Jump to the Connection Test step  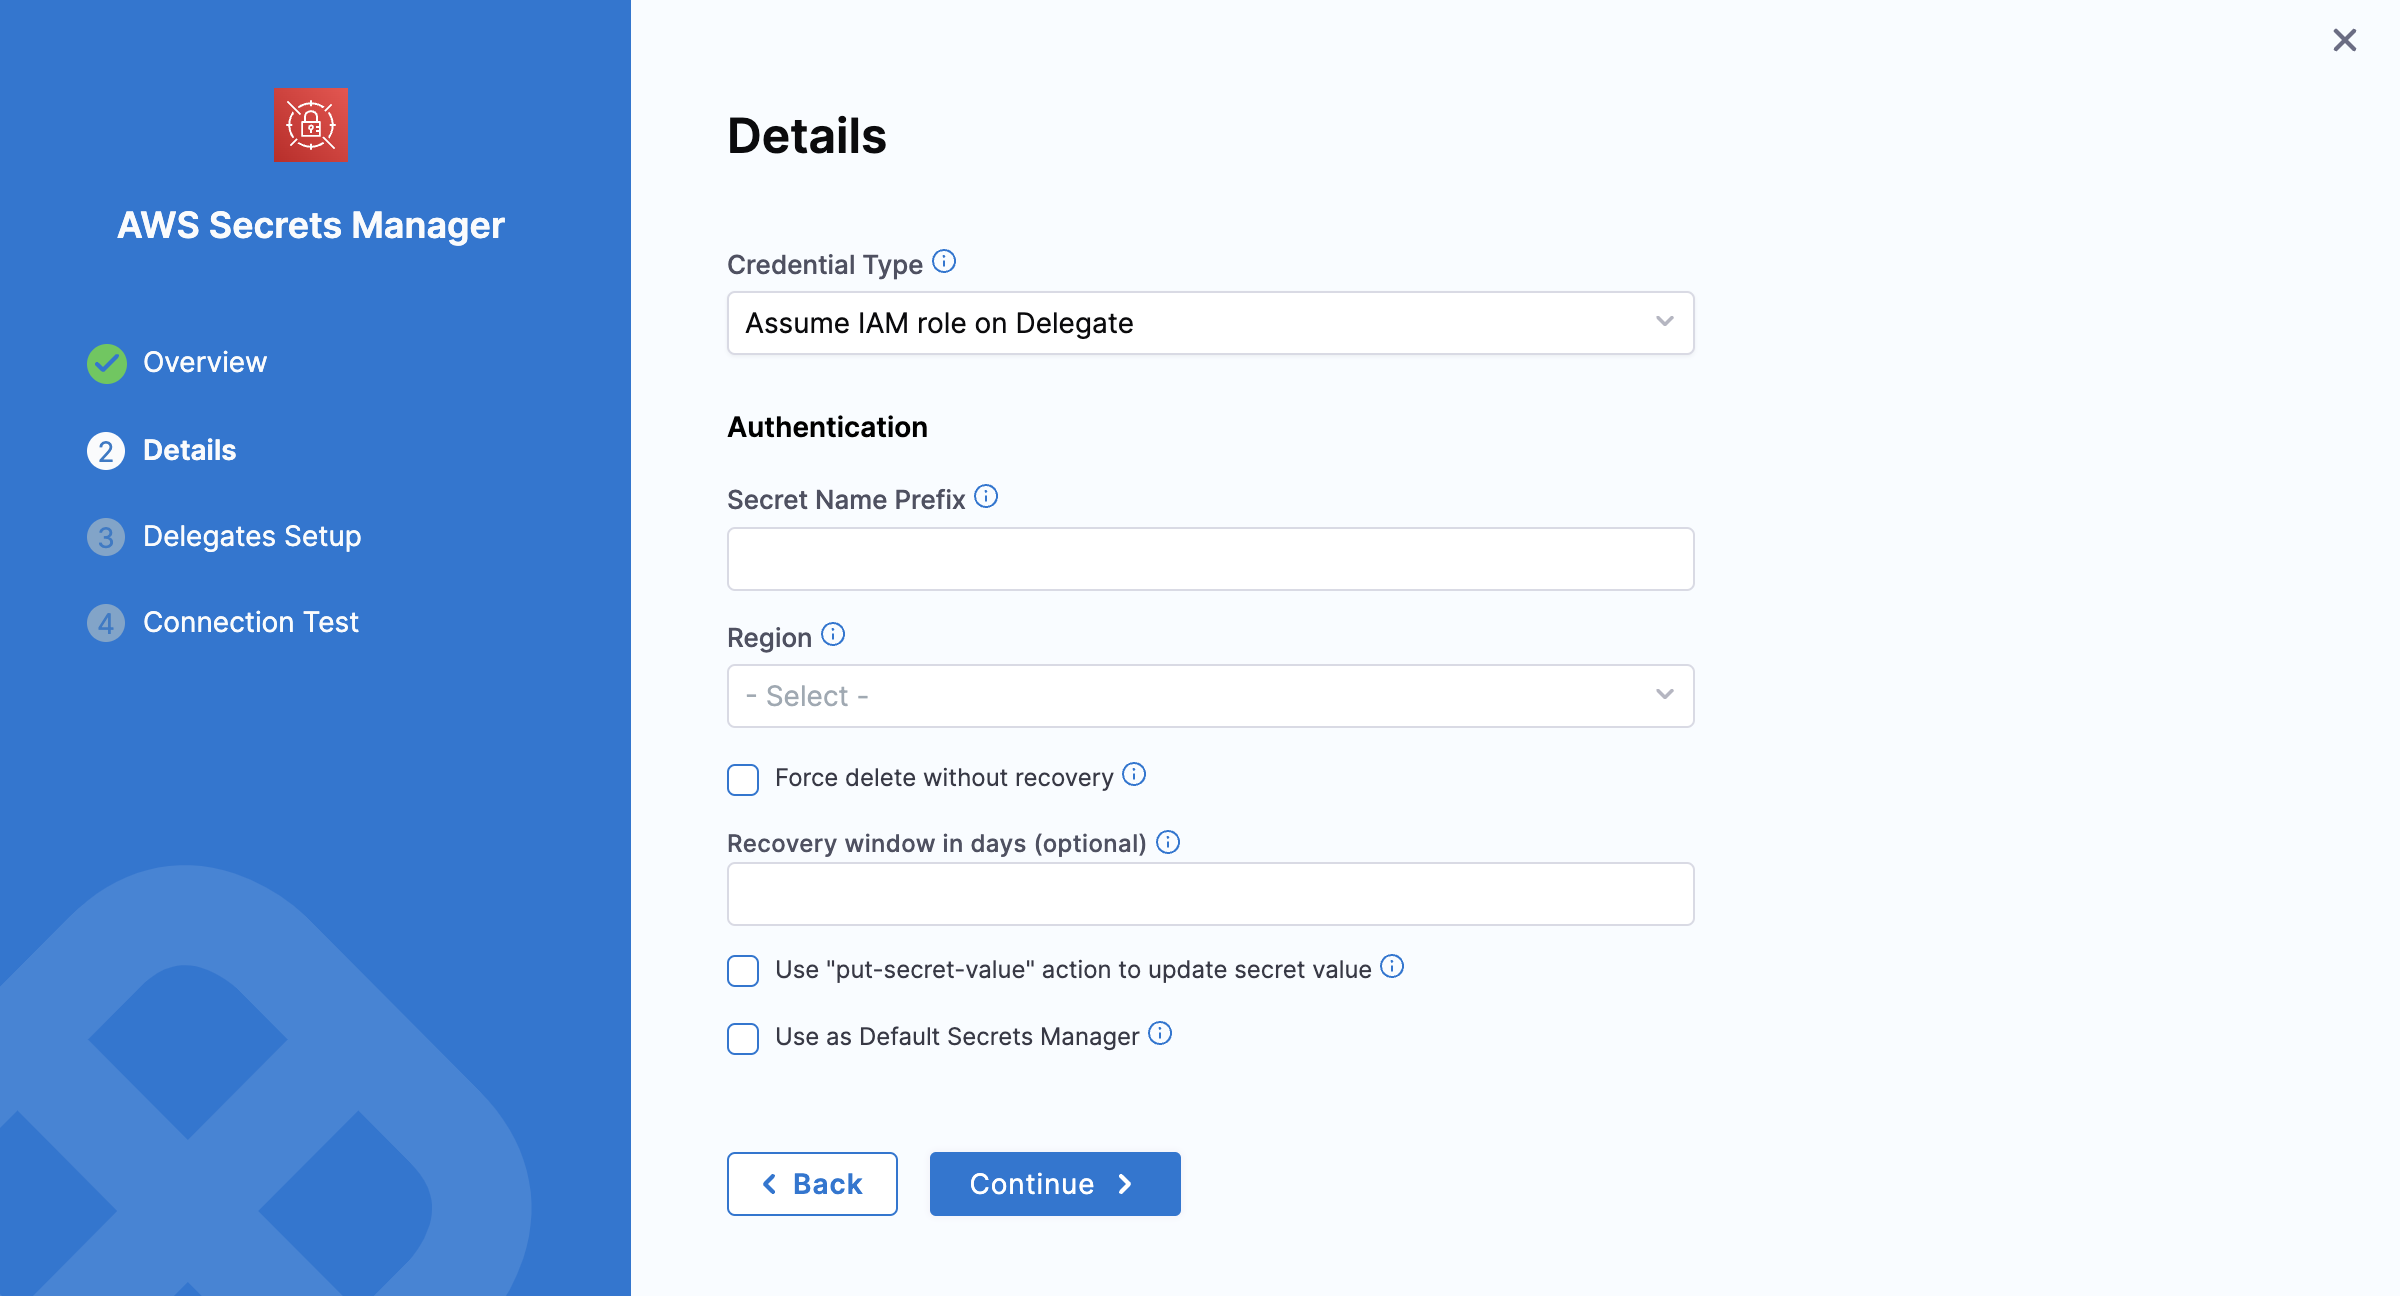pos(250,623)
